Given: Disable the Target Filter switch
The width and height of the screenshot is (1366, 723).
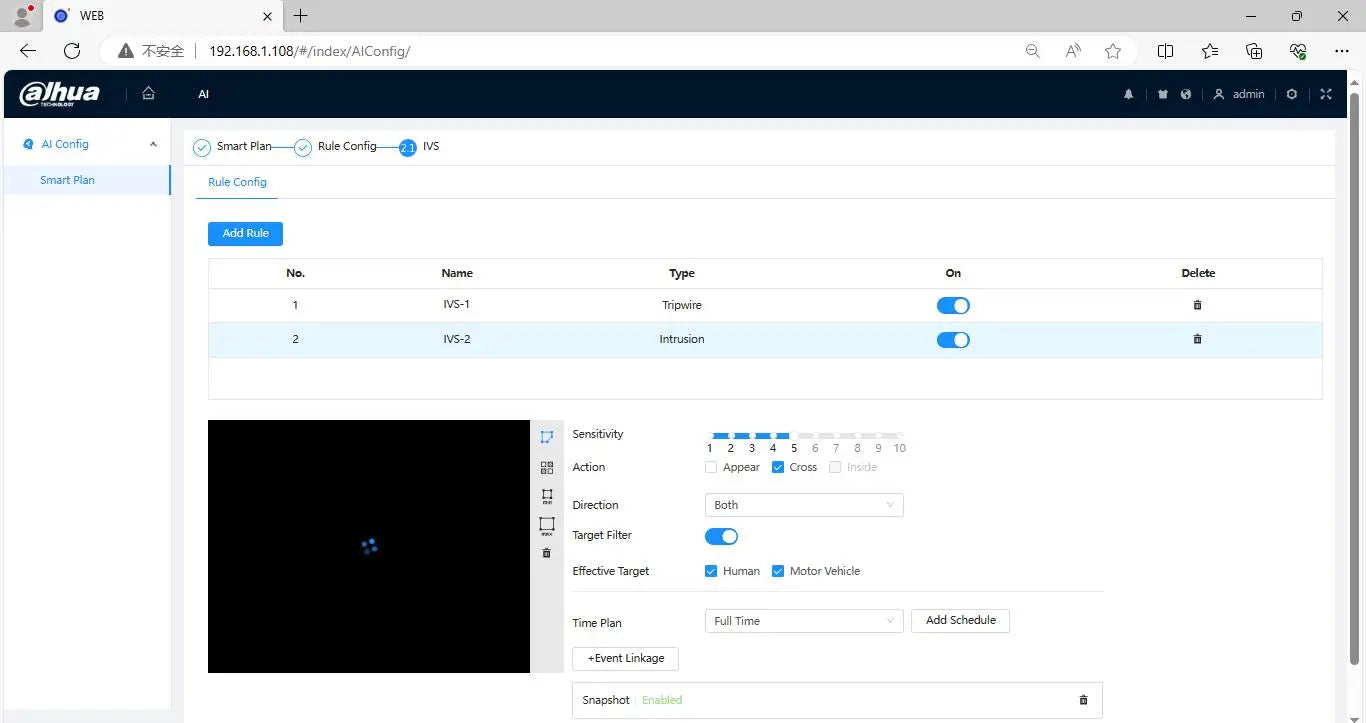Looking at the screenshot, I should tap(721, 536).
